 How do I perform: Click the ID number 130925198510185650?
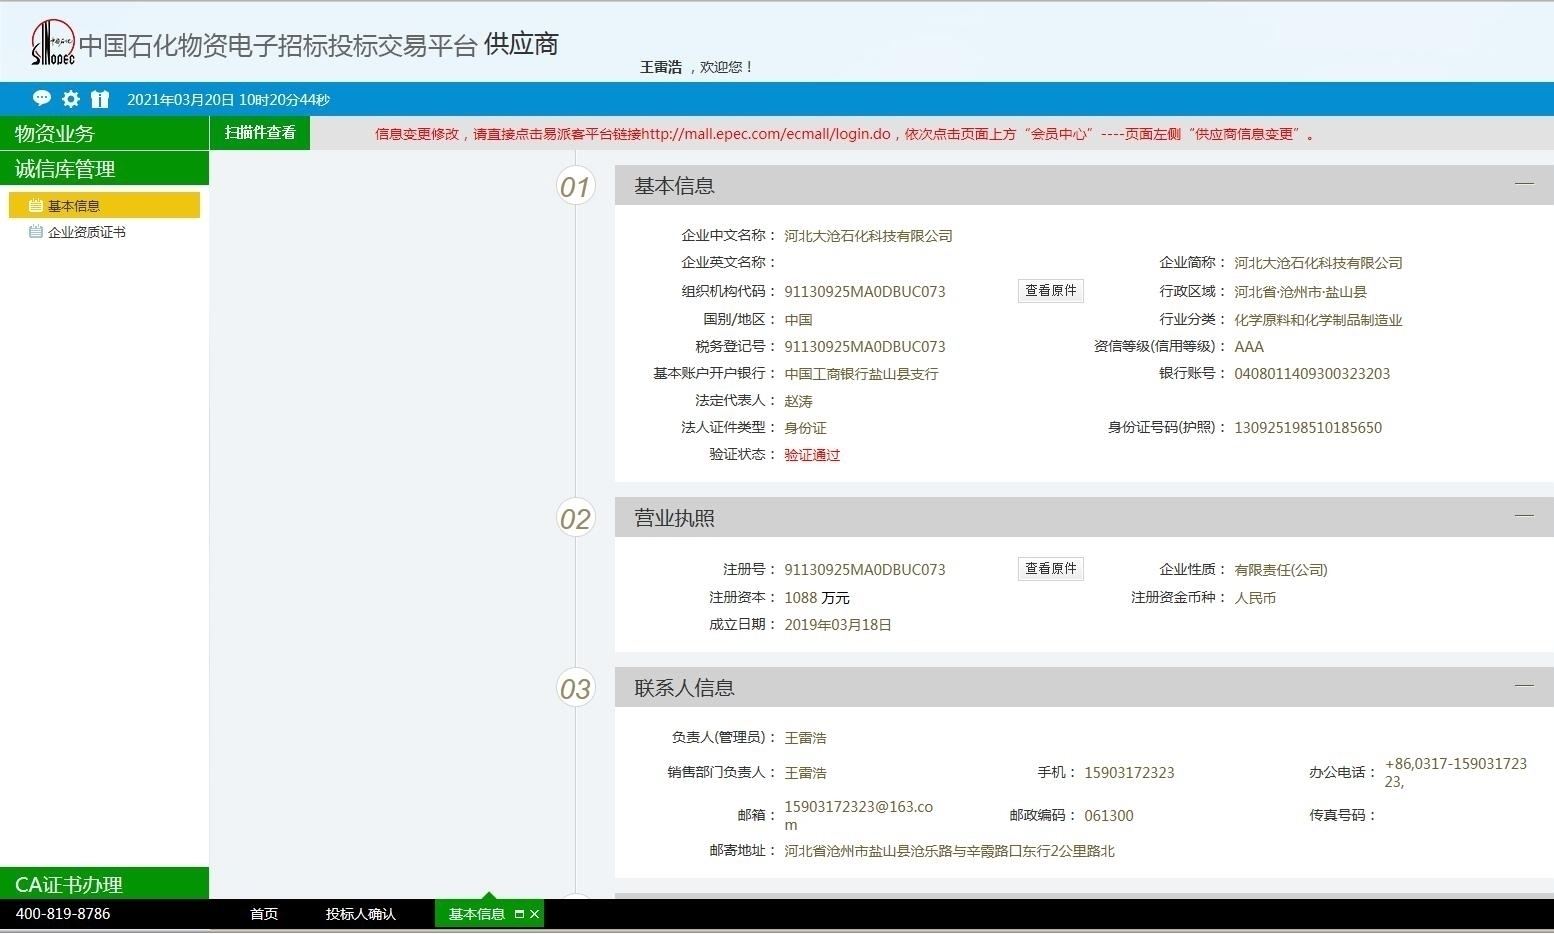(1308, 428)
